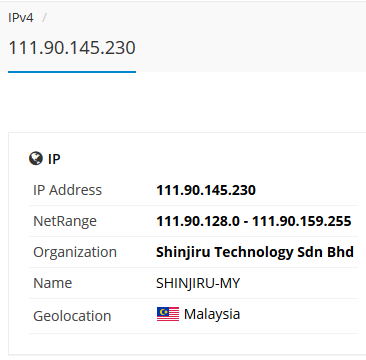Open the NetRange 111.90.128.0 - 111.90.159.255 link
The image size is (366, 360).
(254, 221)
